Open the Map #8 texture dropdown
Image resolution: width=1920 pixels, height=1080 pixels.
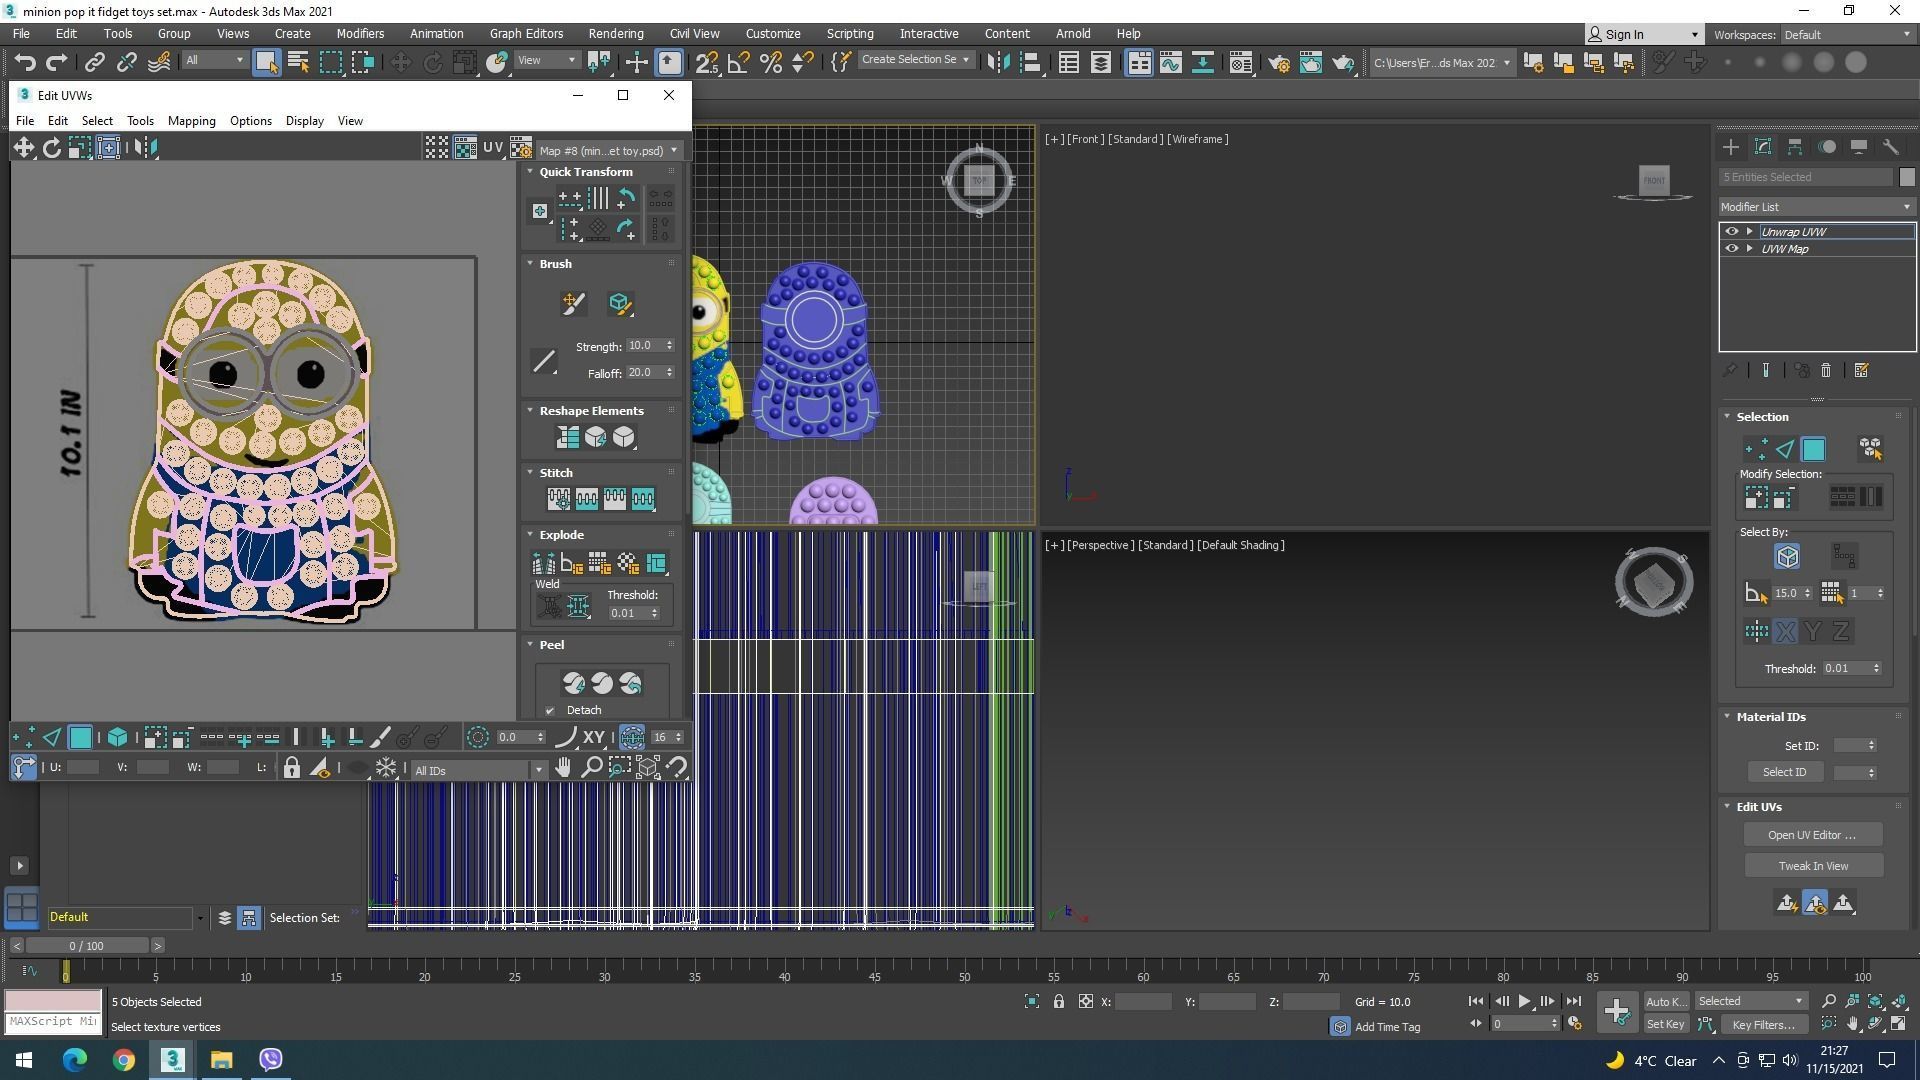pyautogui.click(x=607, y=151)
